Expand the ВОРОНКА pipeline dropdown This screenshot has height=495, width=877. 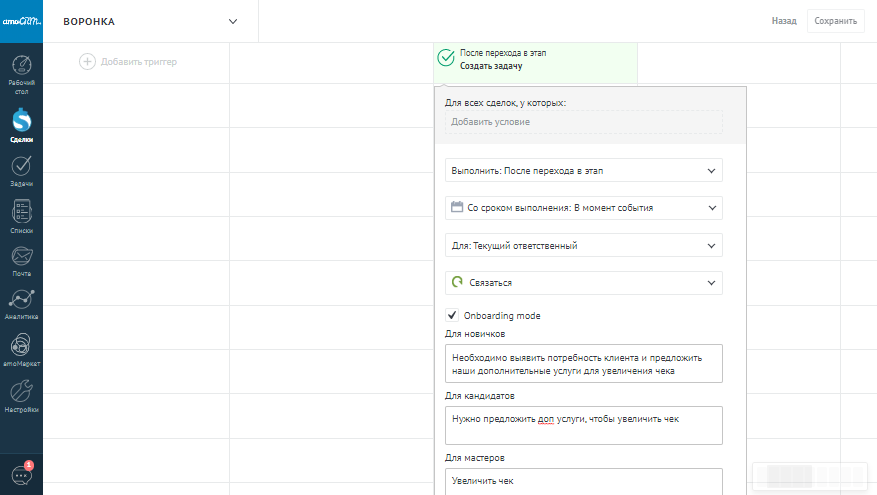click(233, 21)
